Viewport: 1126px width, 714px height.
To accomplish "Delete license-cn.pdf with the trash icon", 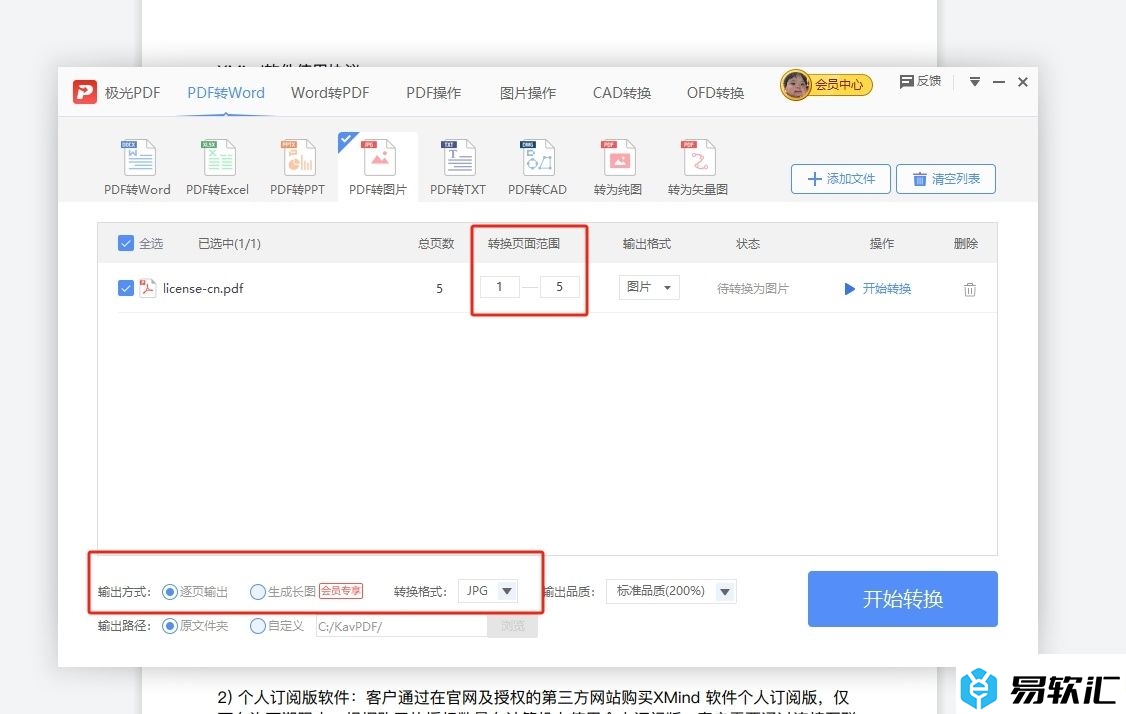I will pyautogui.click(x=969, y=289).
